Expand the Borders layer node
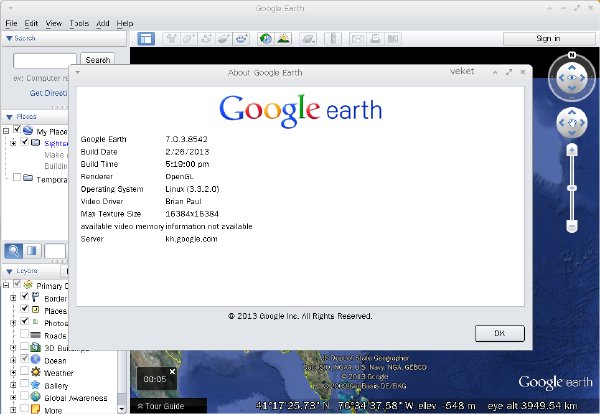The height and width of the screenshot is (414, 600). [x=13, y=298]
